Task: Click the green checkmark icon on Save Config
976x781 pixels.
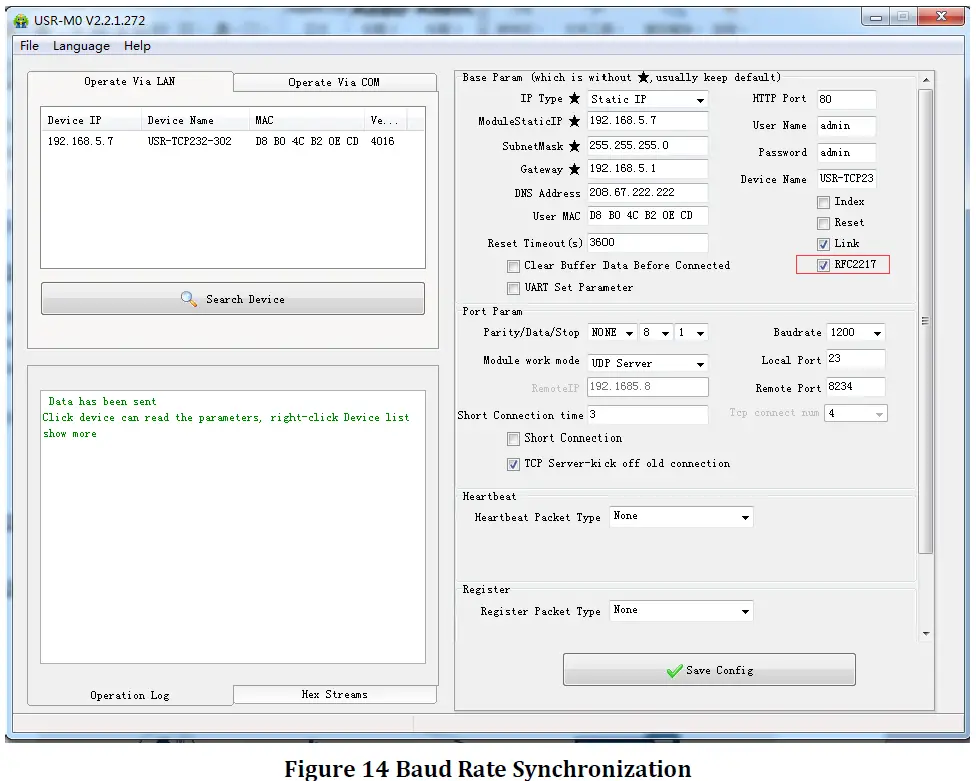Action: 674,671
